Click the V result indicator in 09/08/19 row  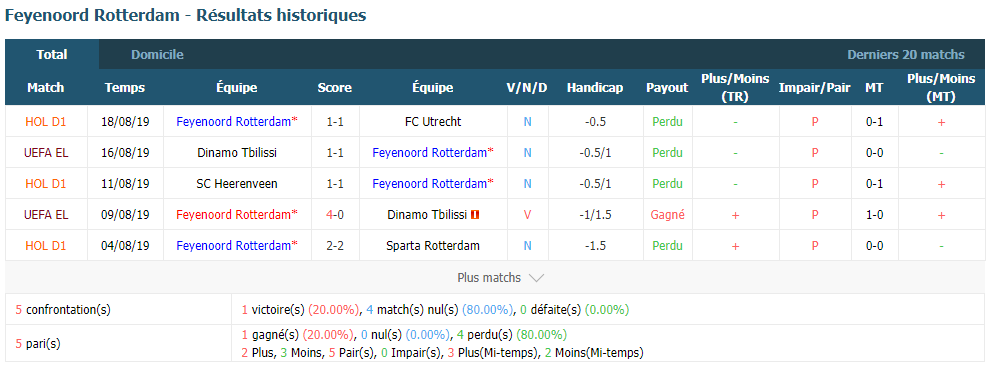[x=527, y=215]
